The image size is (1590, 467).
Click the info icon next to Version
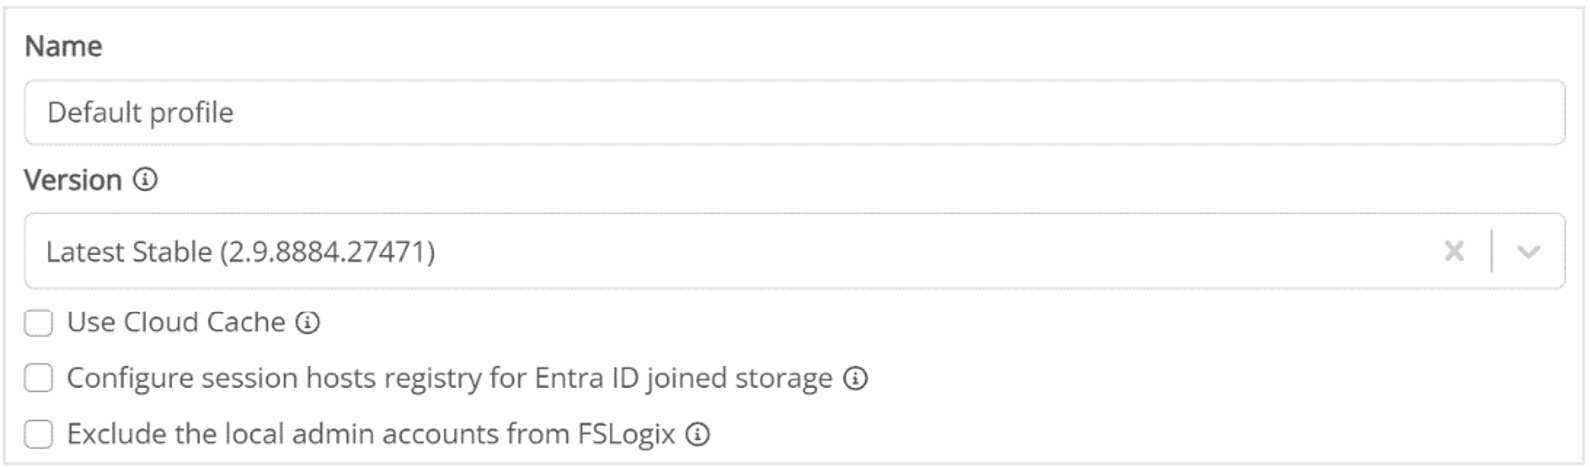(x=146, y=180)
